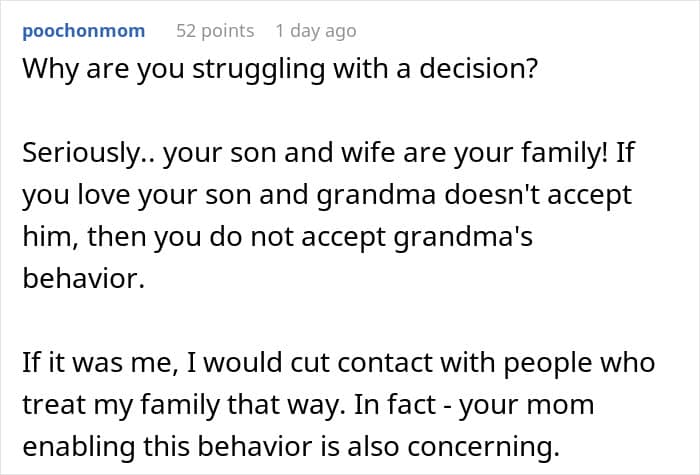Open the poochonmom user profile link
This screenshot has width=700, height=475.
pyautogui.click(x=82, y=31)
